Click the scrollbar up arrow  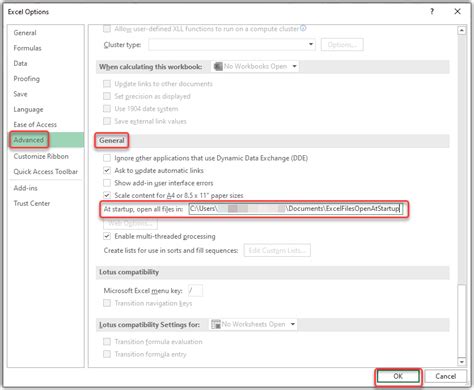click(462, 30)
